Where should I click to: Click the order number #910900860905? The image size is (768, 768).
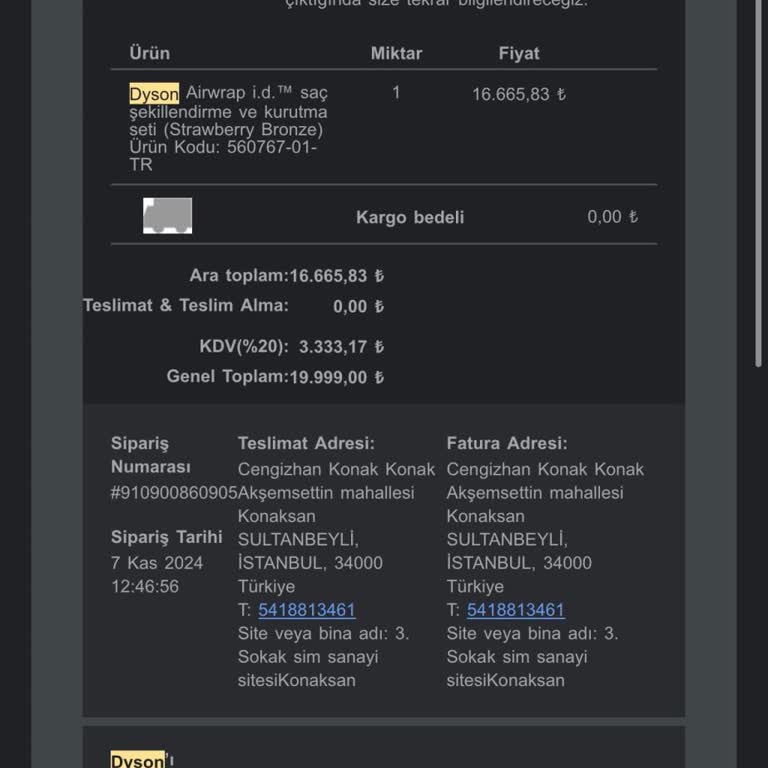pyautogui.click(x=174, y=492)
